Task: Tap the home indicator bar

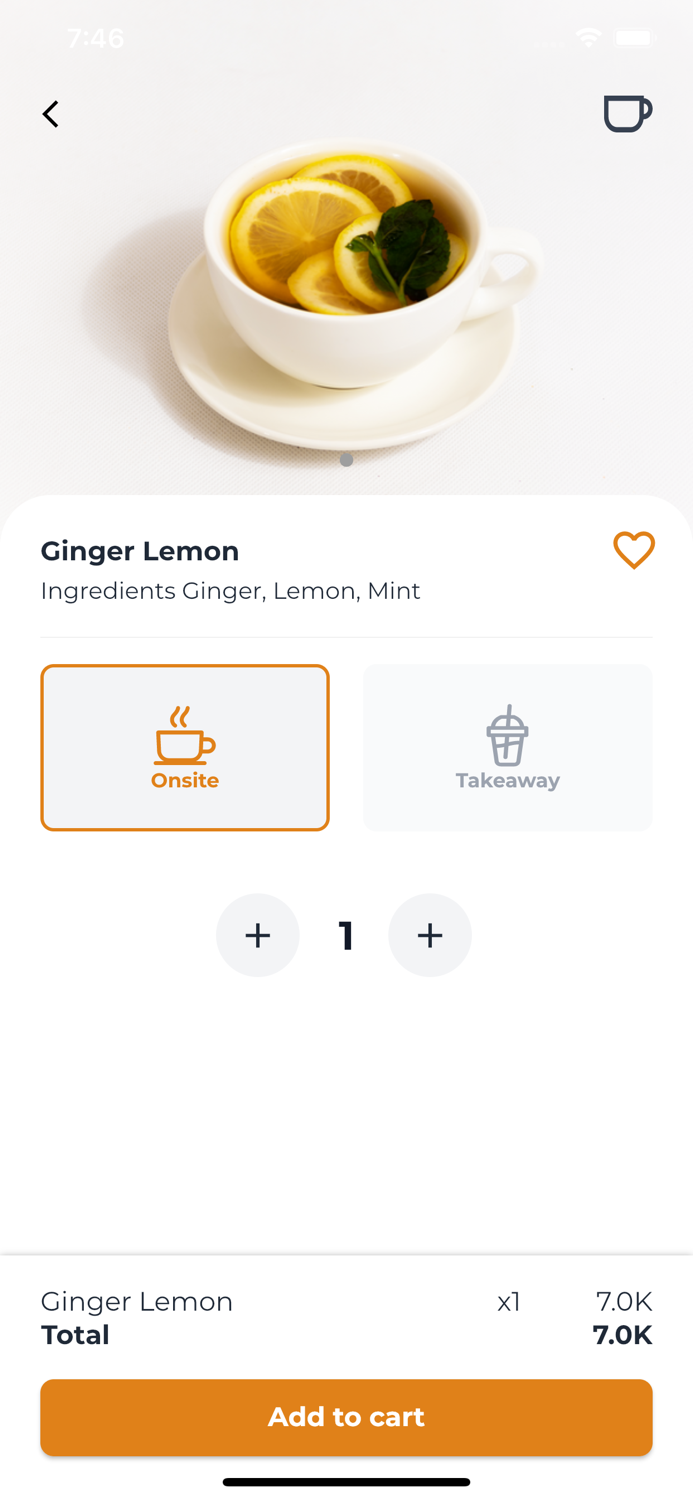Action: click(x=346, y=1482)
